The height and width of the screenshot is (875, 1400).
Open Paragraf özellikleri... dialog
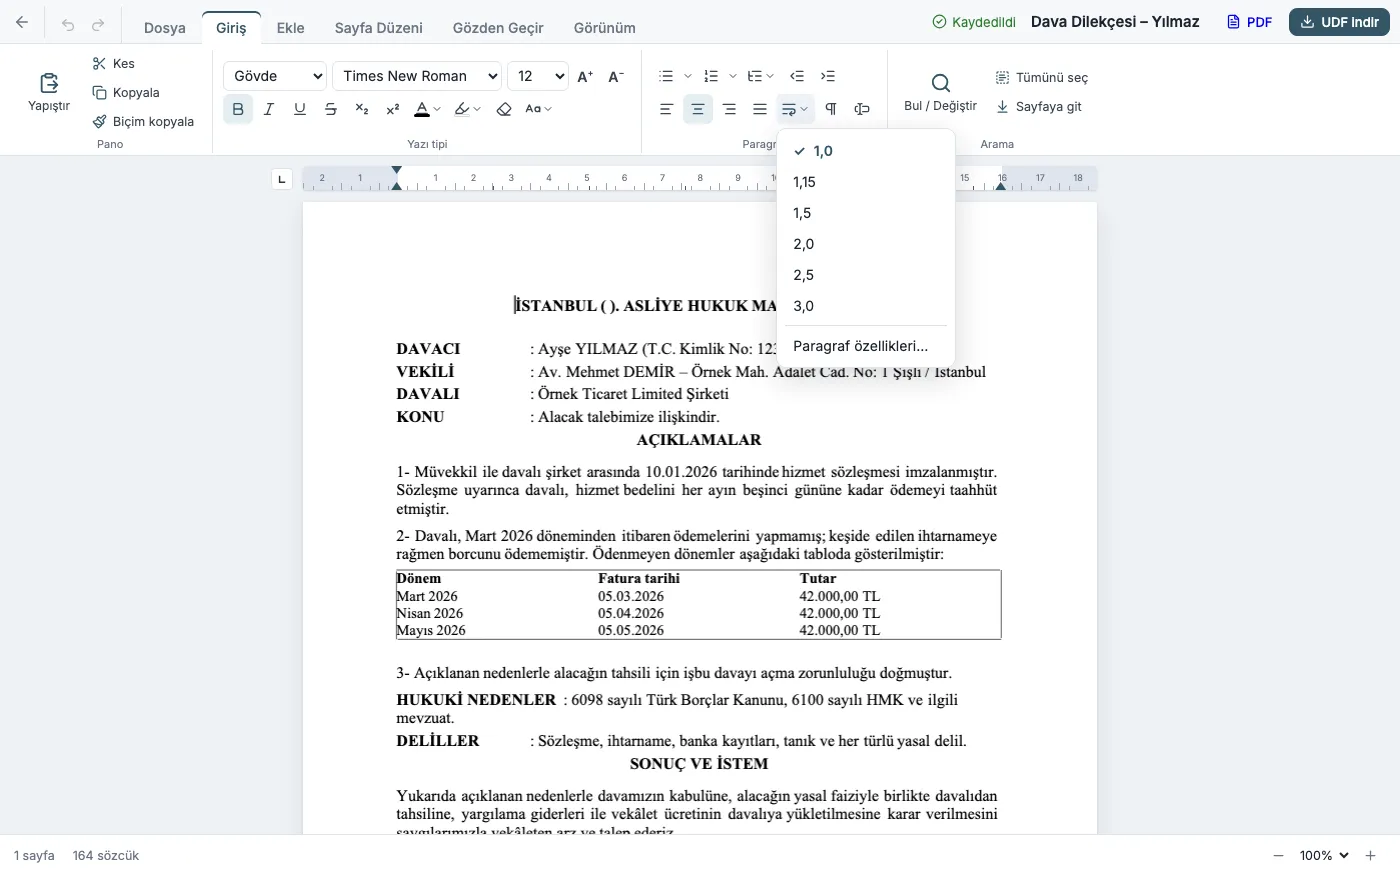tap(866, 346)
